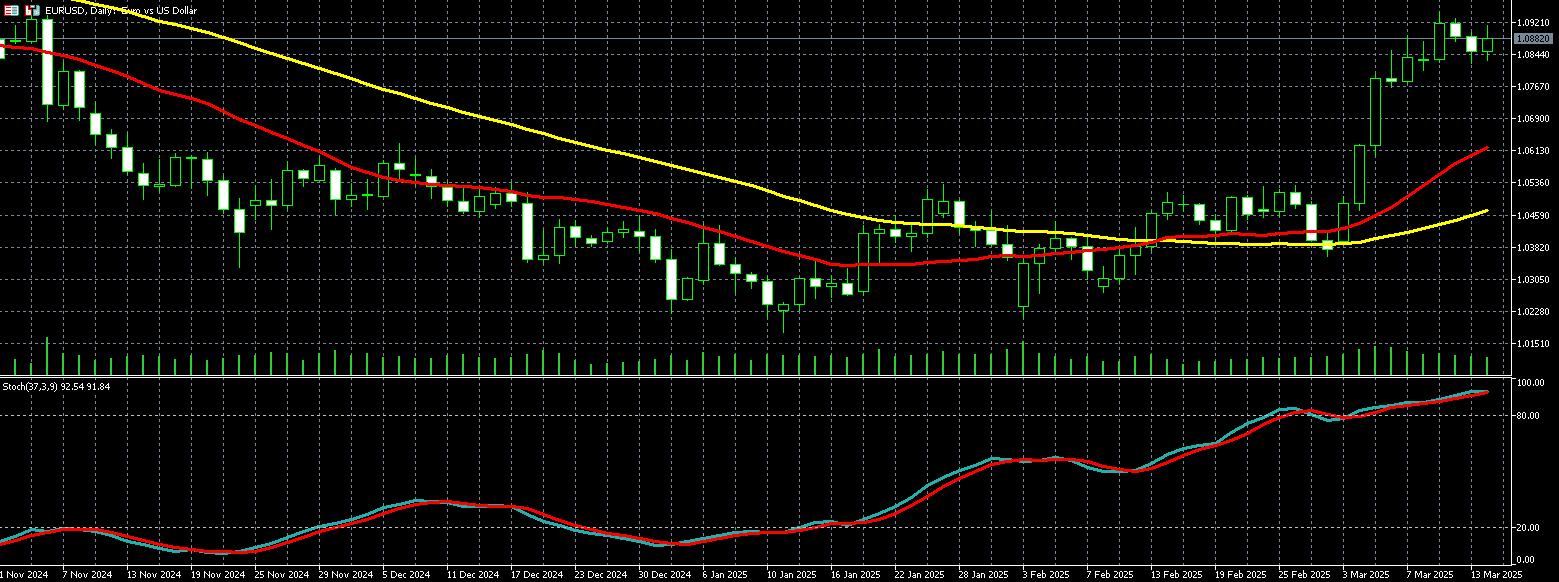1559x582 pixels.
Task: Click the 22 Jan 2025 date label
Action: coord(919,575)
